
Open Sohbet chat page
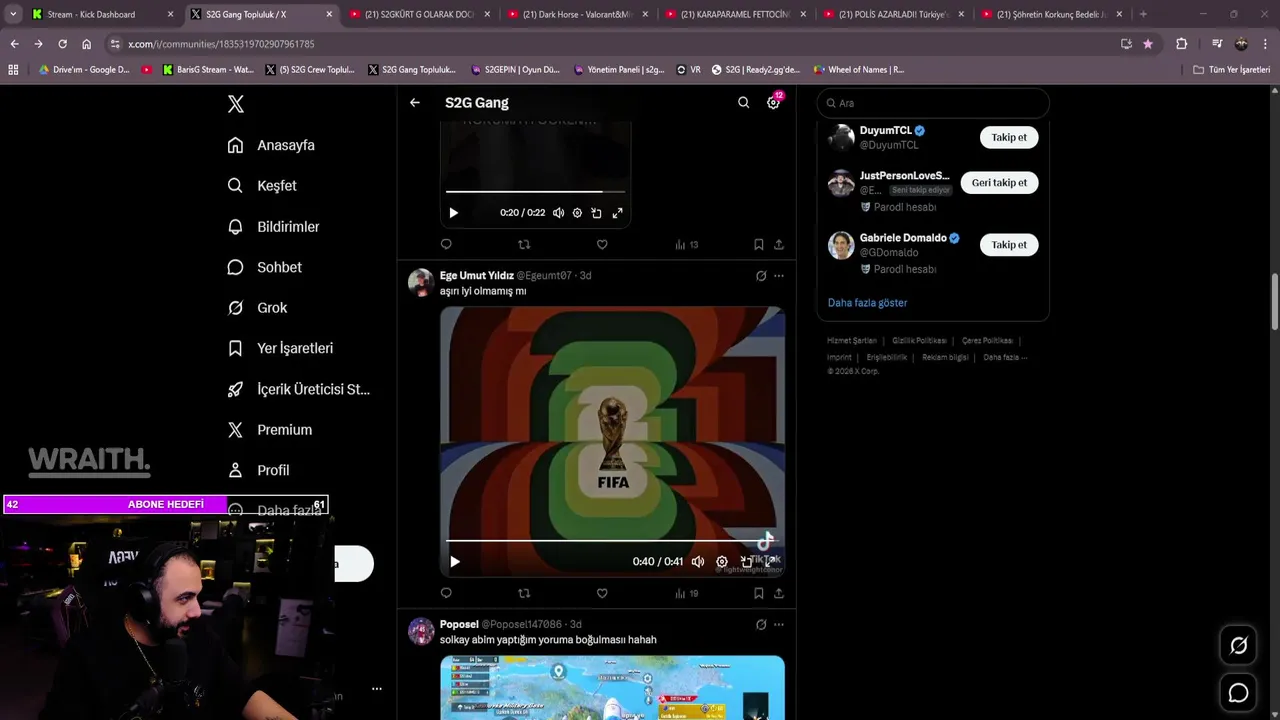[264, 267]
